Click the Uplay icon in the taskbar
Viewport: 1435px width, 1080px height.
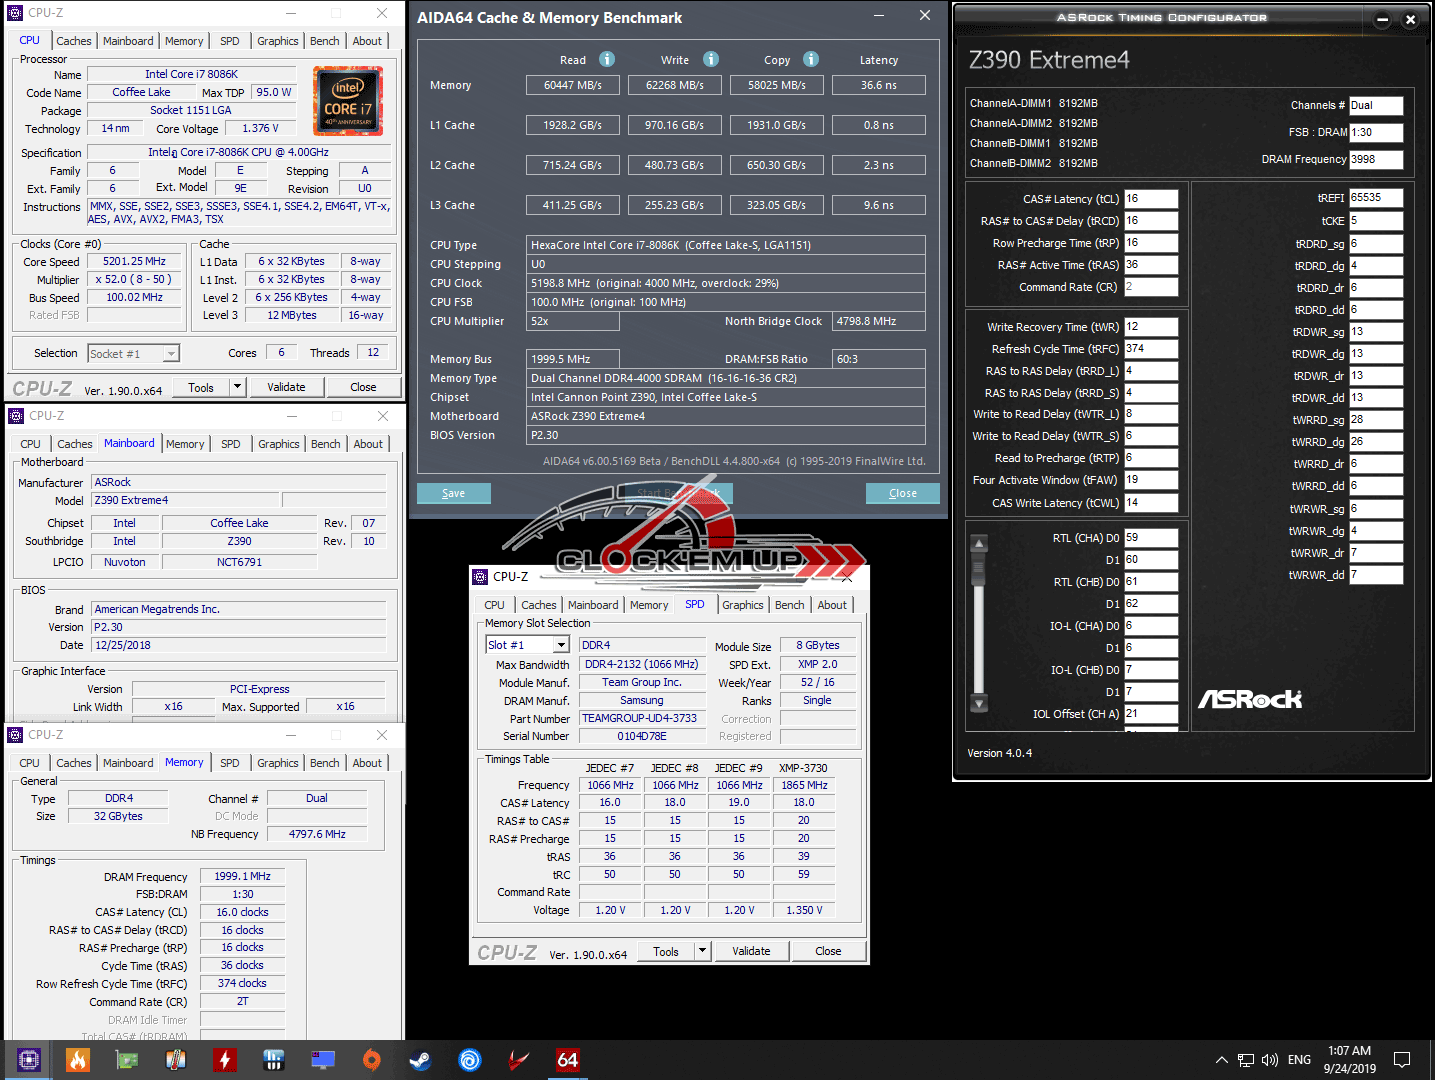pyautogui.click(x=469, y=1060)
